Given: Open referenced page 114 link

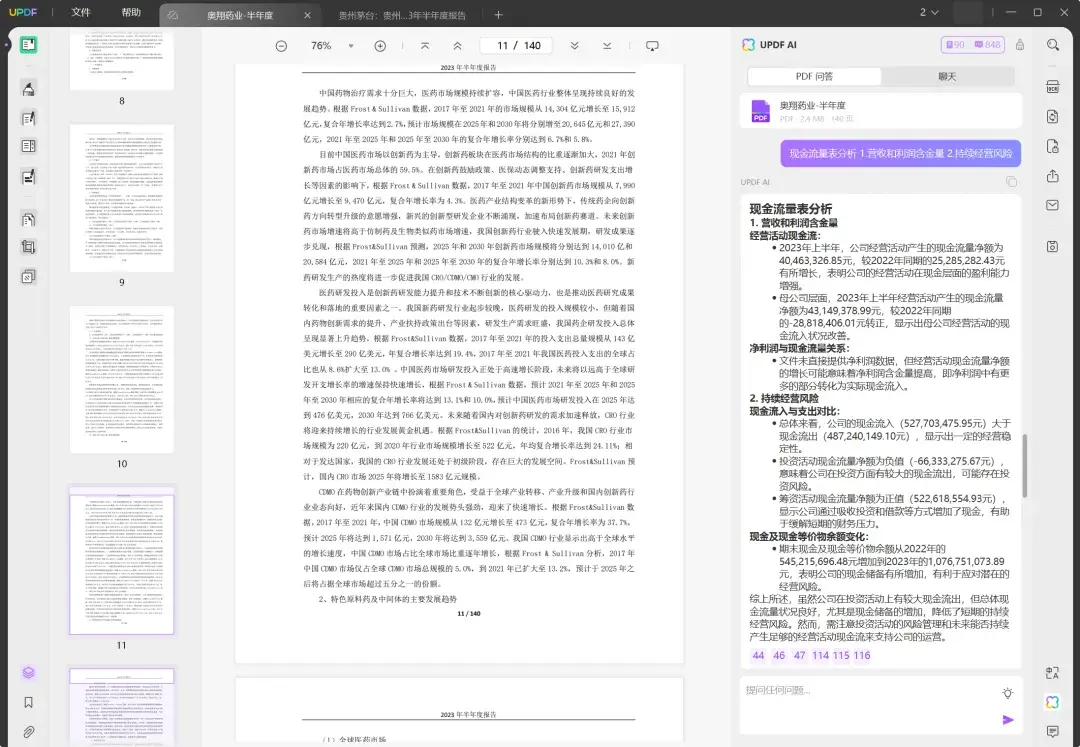Looking at the screenshot, I should tap(820, 655).
